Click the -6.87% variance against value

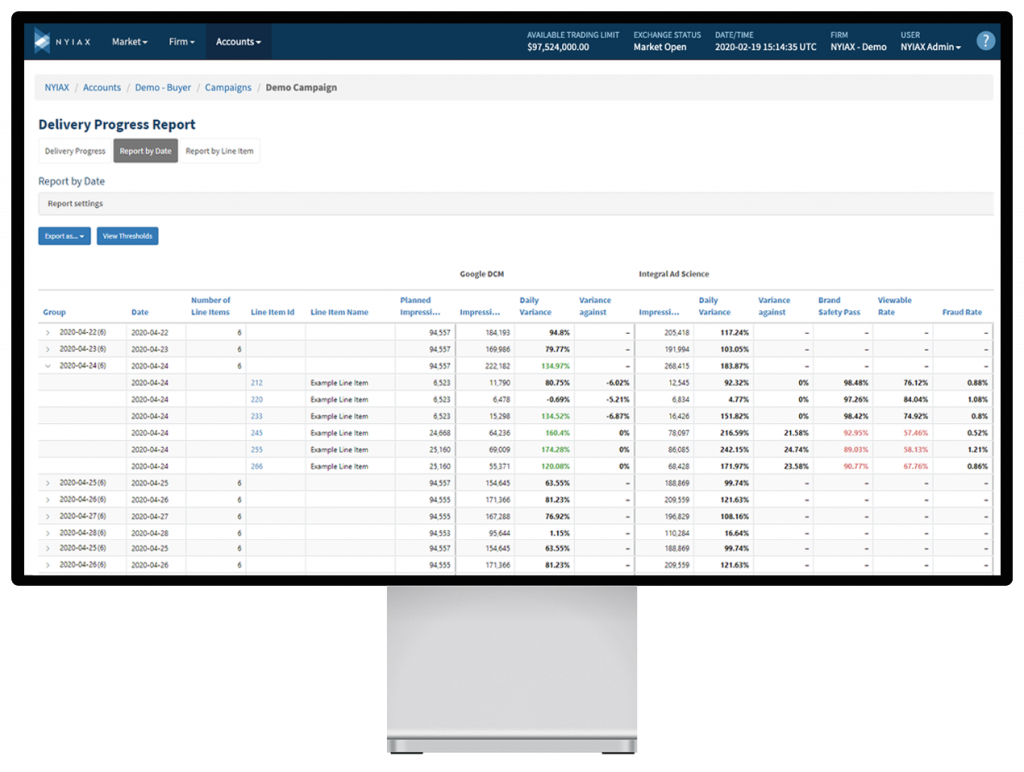pyautogui.click(x=618, y=416)
